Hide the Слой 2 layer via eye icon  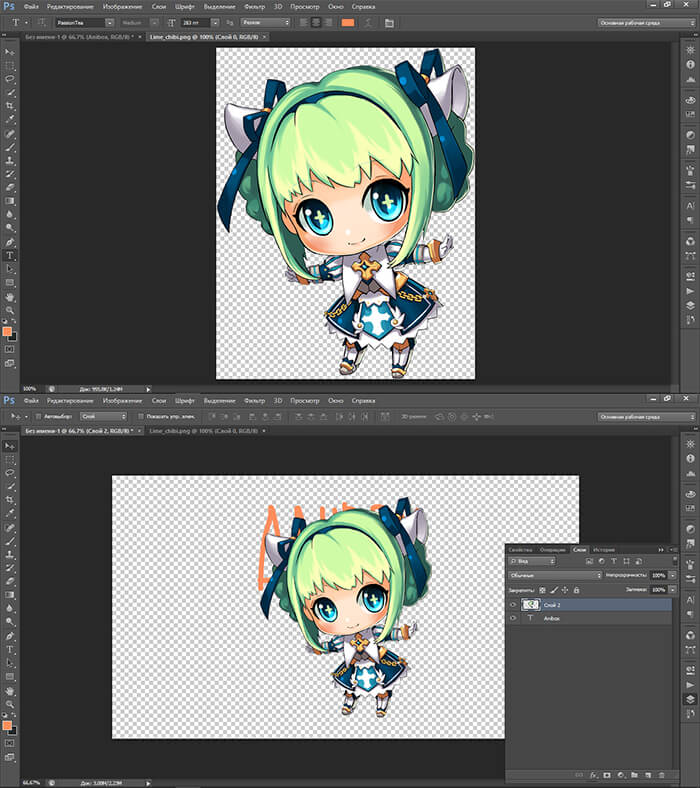pos(513,605)
